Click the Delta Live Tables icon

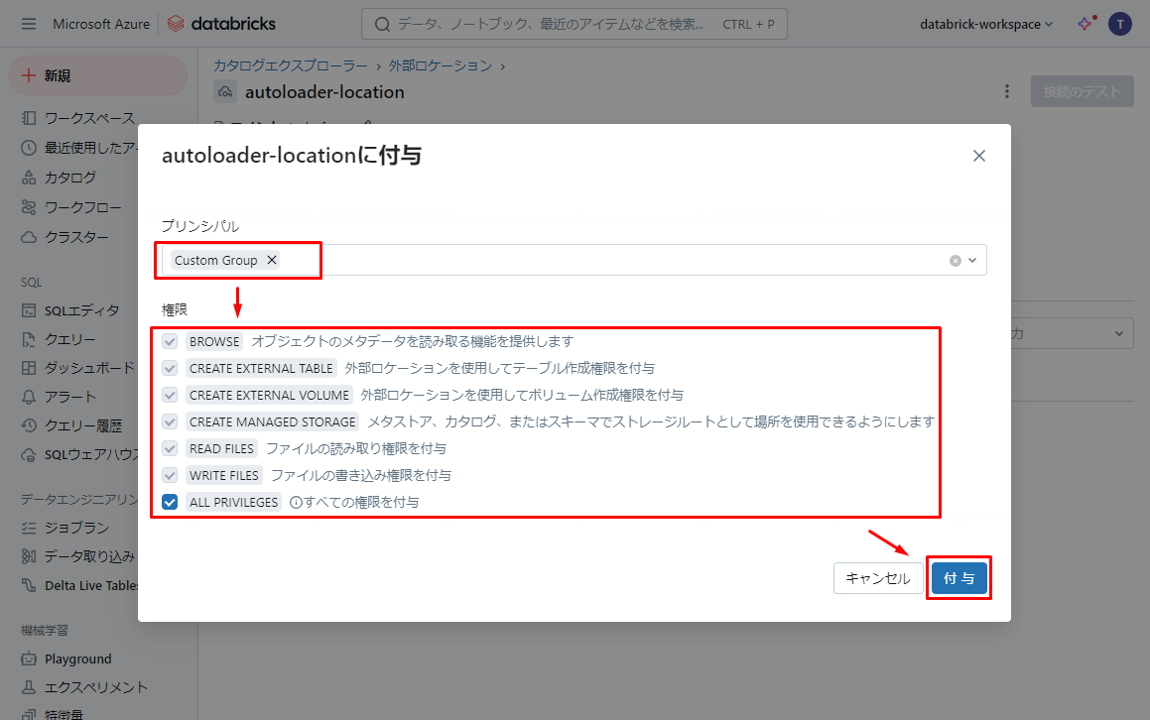[x=29, y=585]
